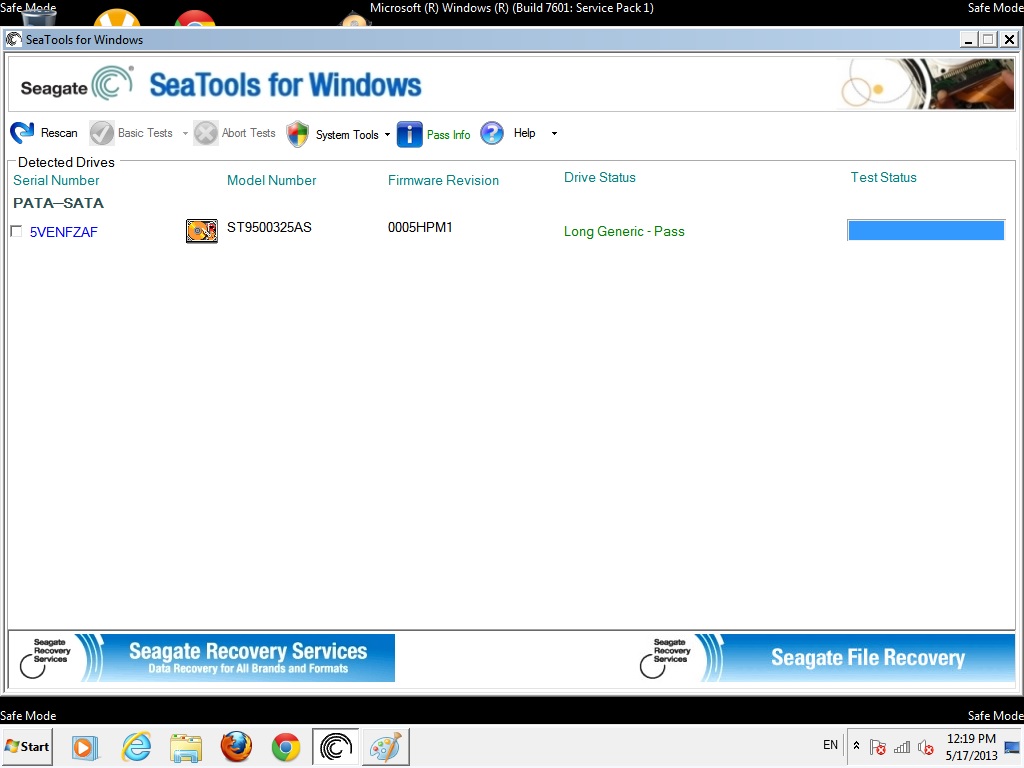Click the hard drive icon beside ST9500325AS
The height and width of the screenshot is (768, 1024).
pyautogui.click(x=201, y=231)
